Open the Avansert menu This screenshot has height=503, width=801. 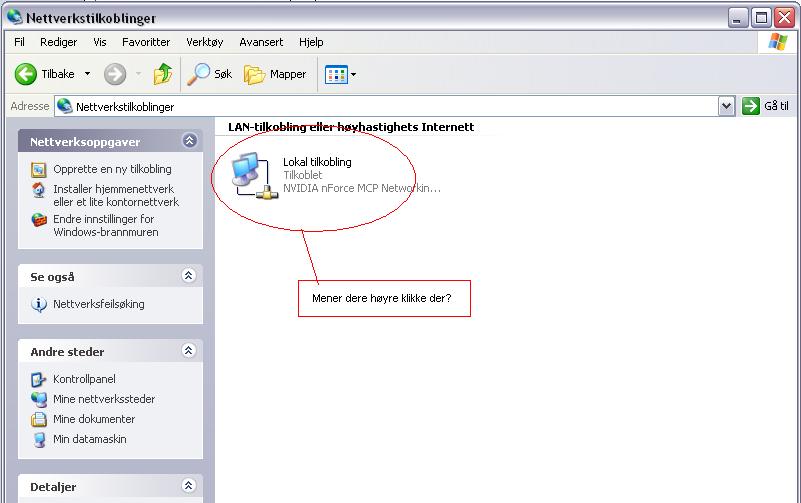point(261,42)
